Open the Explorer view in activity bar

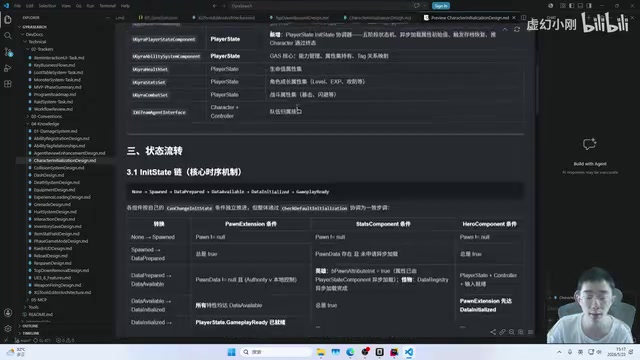tap(8, 20)
